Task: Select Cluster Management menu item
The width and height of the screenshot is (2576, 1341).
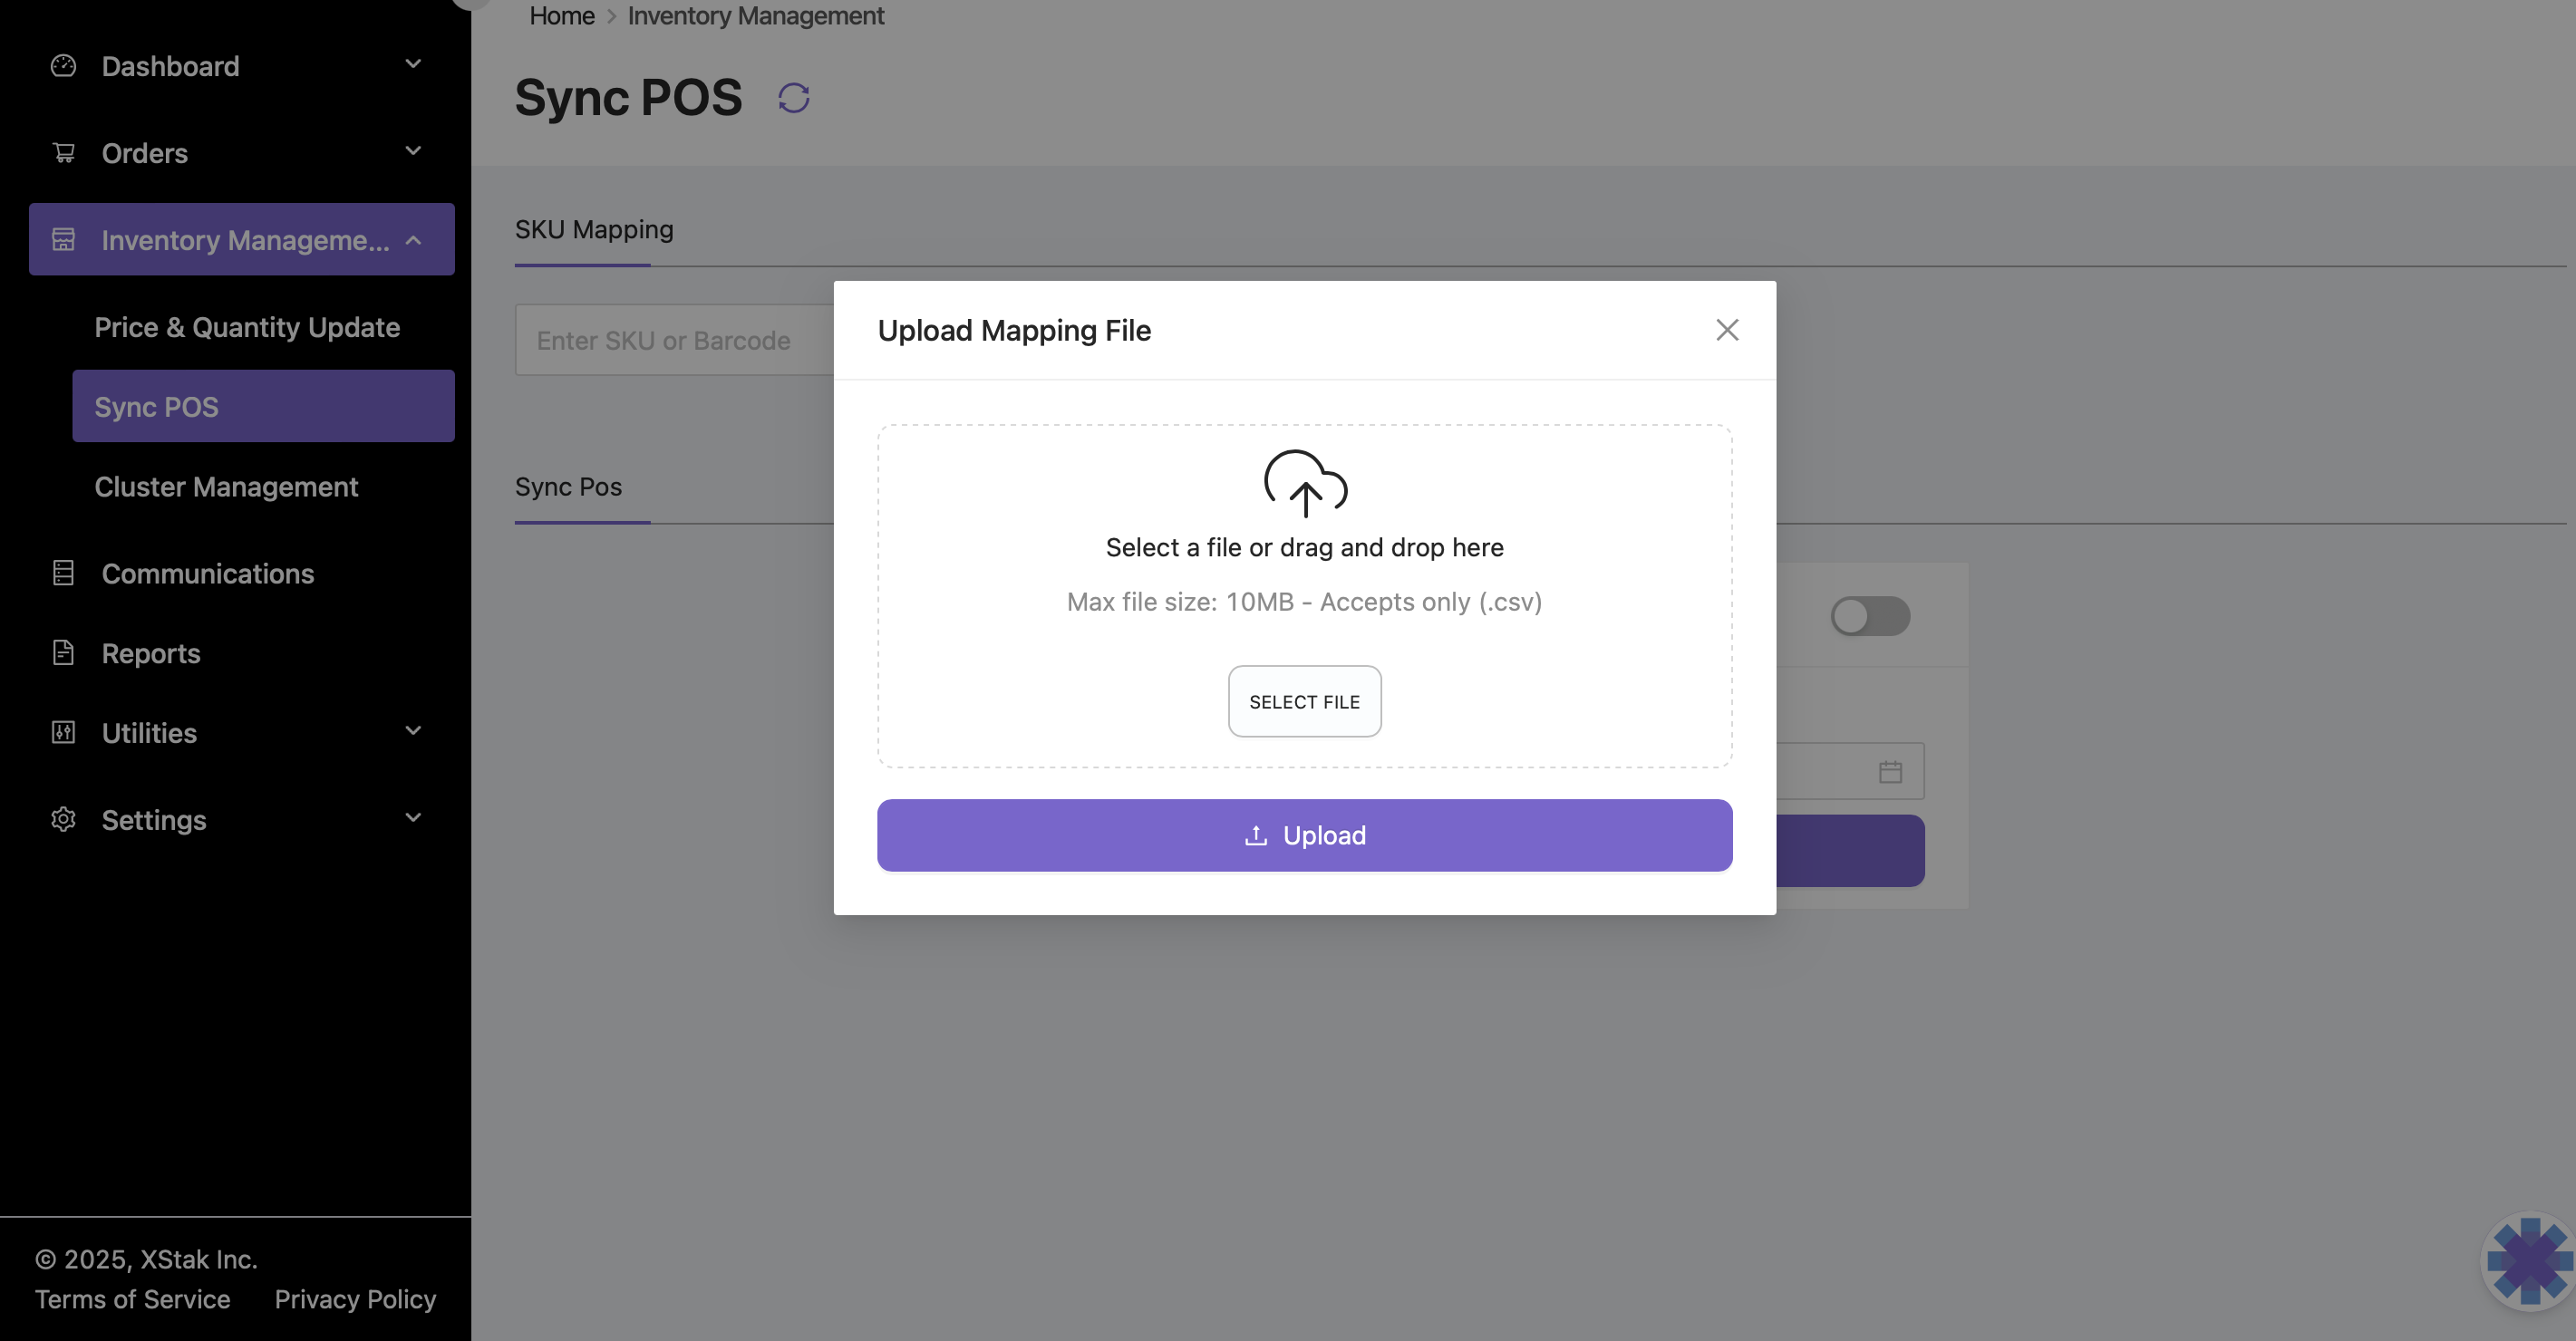Action: coord(226,487)
